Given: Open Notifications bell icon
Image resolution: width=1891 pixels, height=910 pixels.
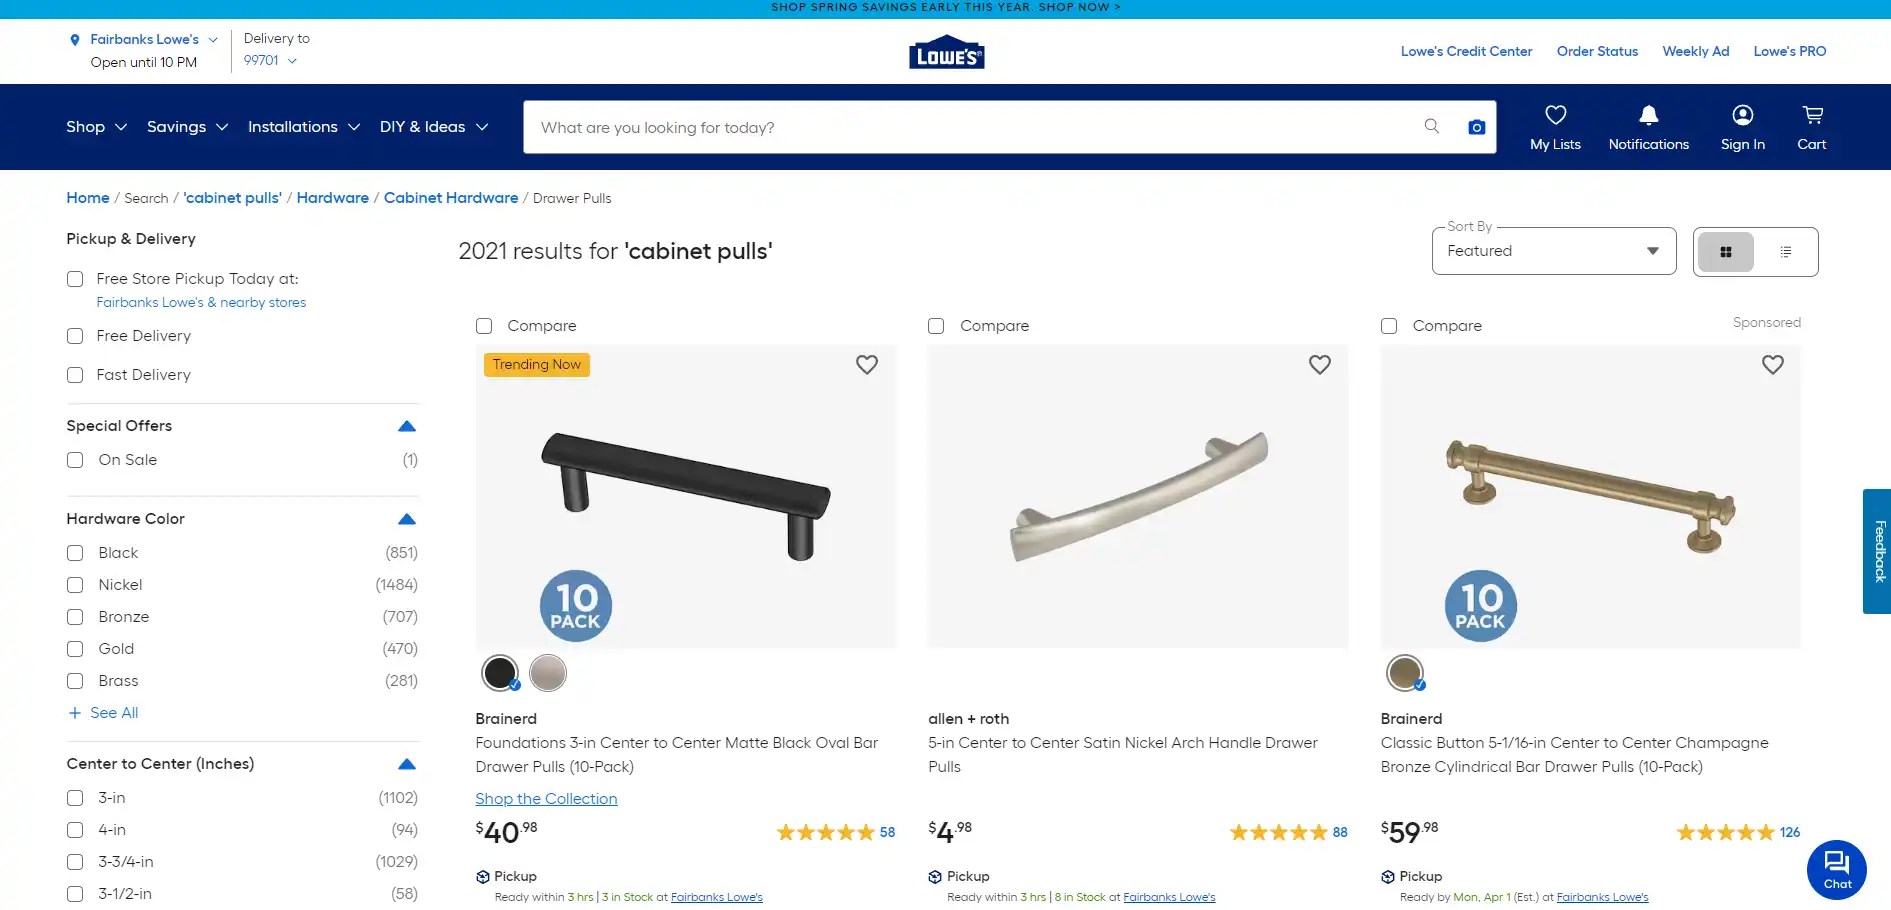Looking at the screenshot, I should click(1648, 115).
